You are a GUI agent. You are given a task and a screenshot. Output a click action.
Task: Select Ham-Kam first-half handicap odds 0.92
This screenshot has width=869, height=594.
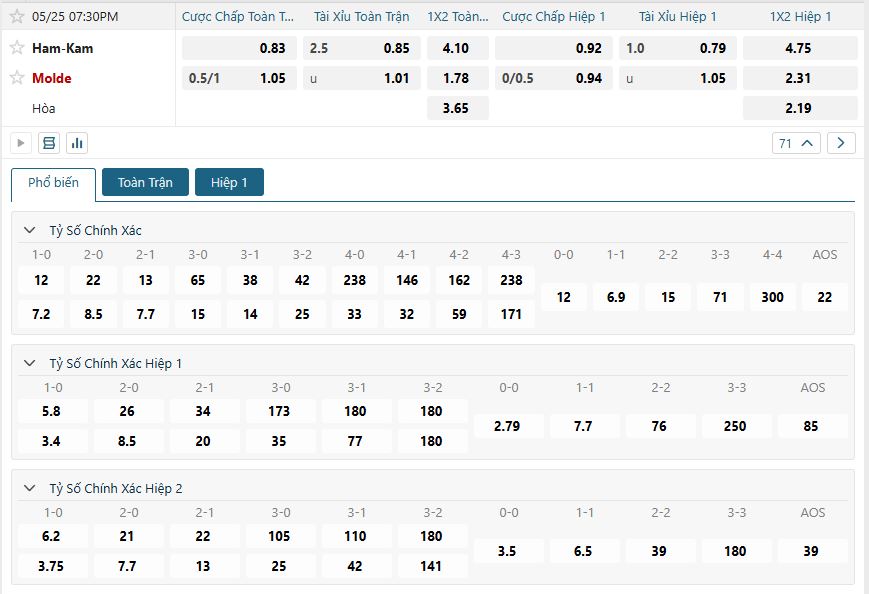coord(554,48)
